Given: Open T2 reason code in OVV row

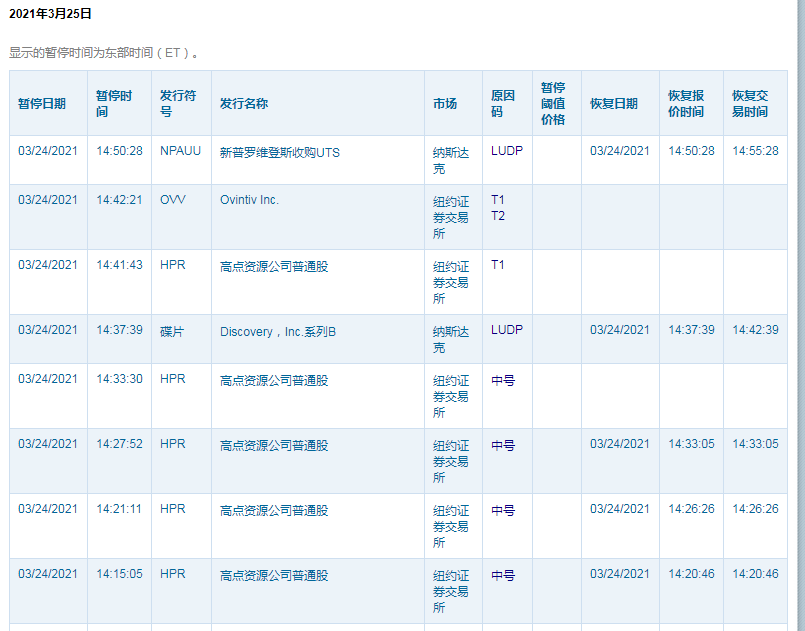Looking at the screenshot, I should point(497,216).
